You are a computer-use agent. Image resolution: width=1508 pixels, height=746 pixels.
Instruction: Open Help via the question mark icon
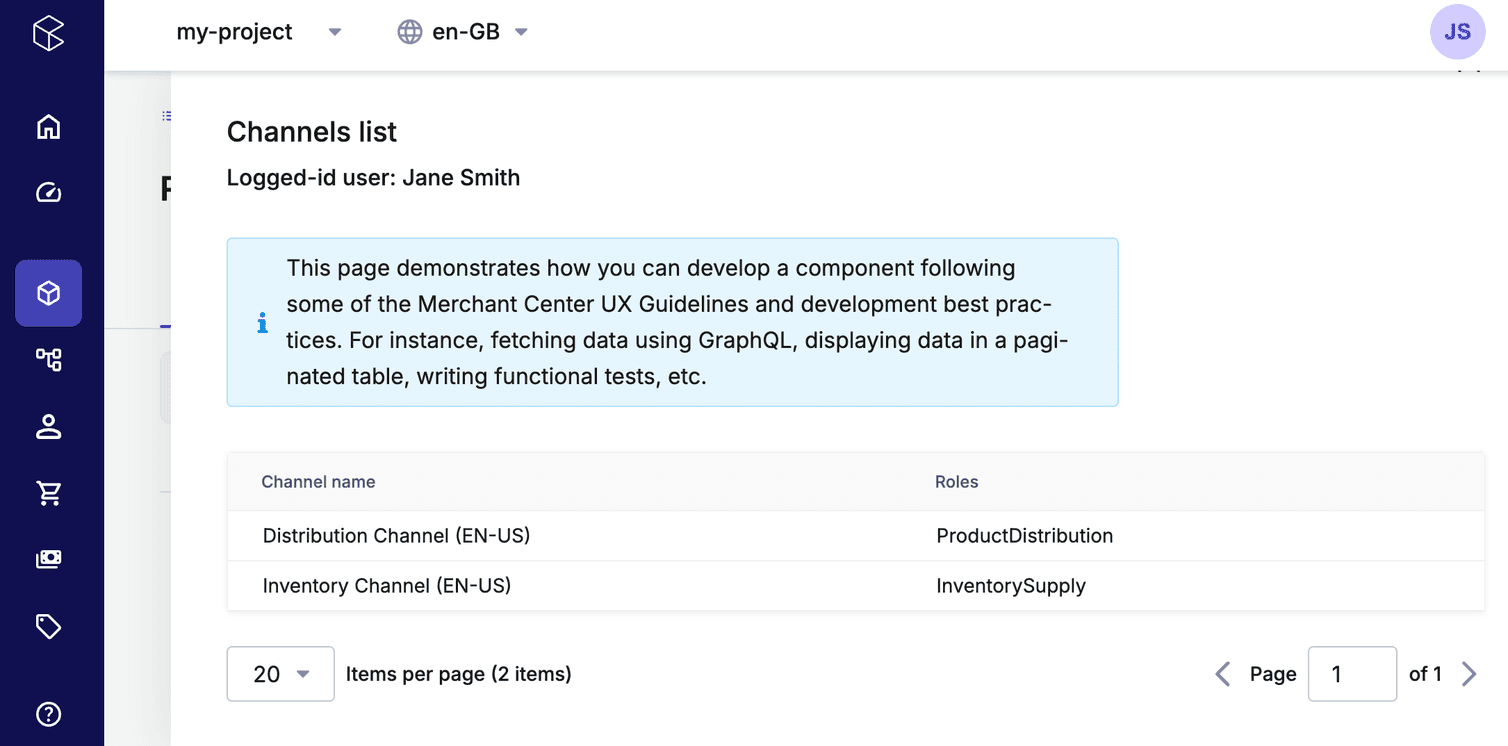tap(48, 714)
